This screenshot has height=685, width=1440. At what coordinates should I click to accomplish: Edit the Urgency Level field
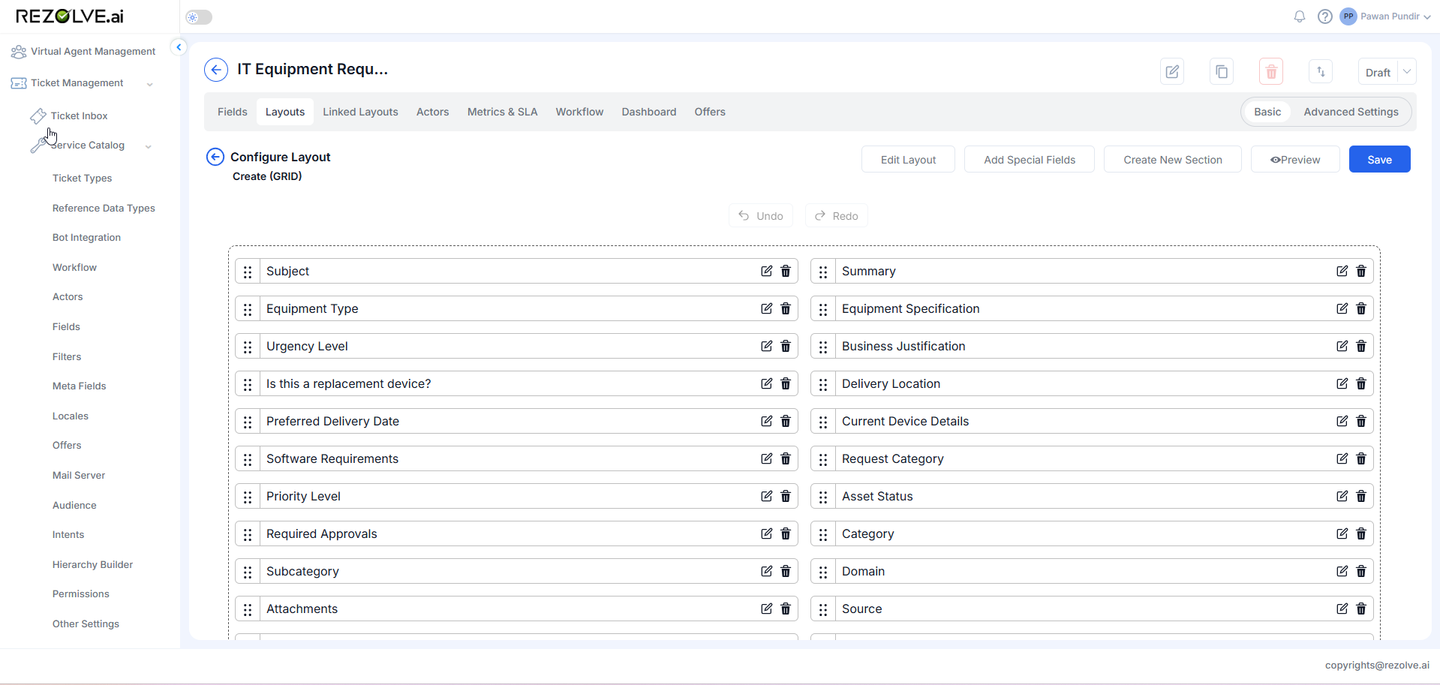766,346
